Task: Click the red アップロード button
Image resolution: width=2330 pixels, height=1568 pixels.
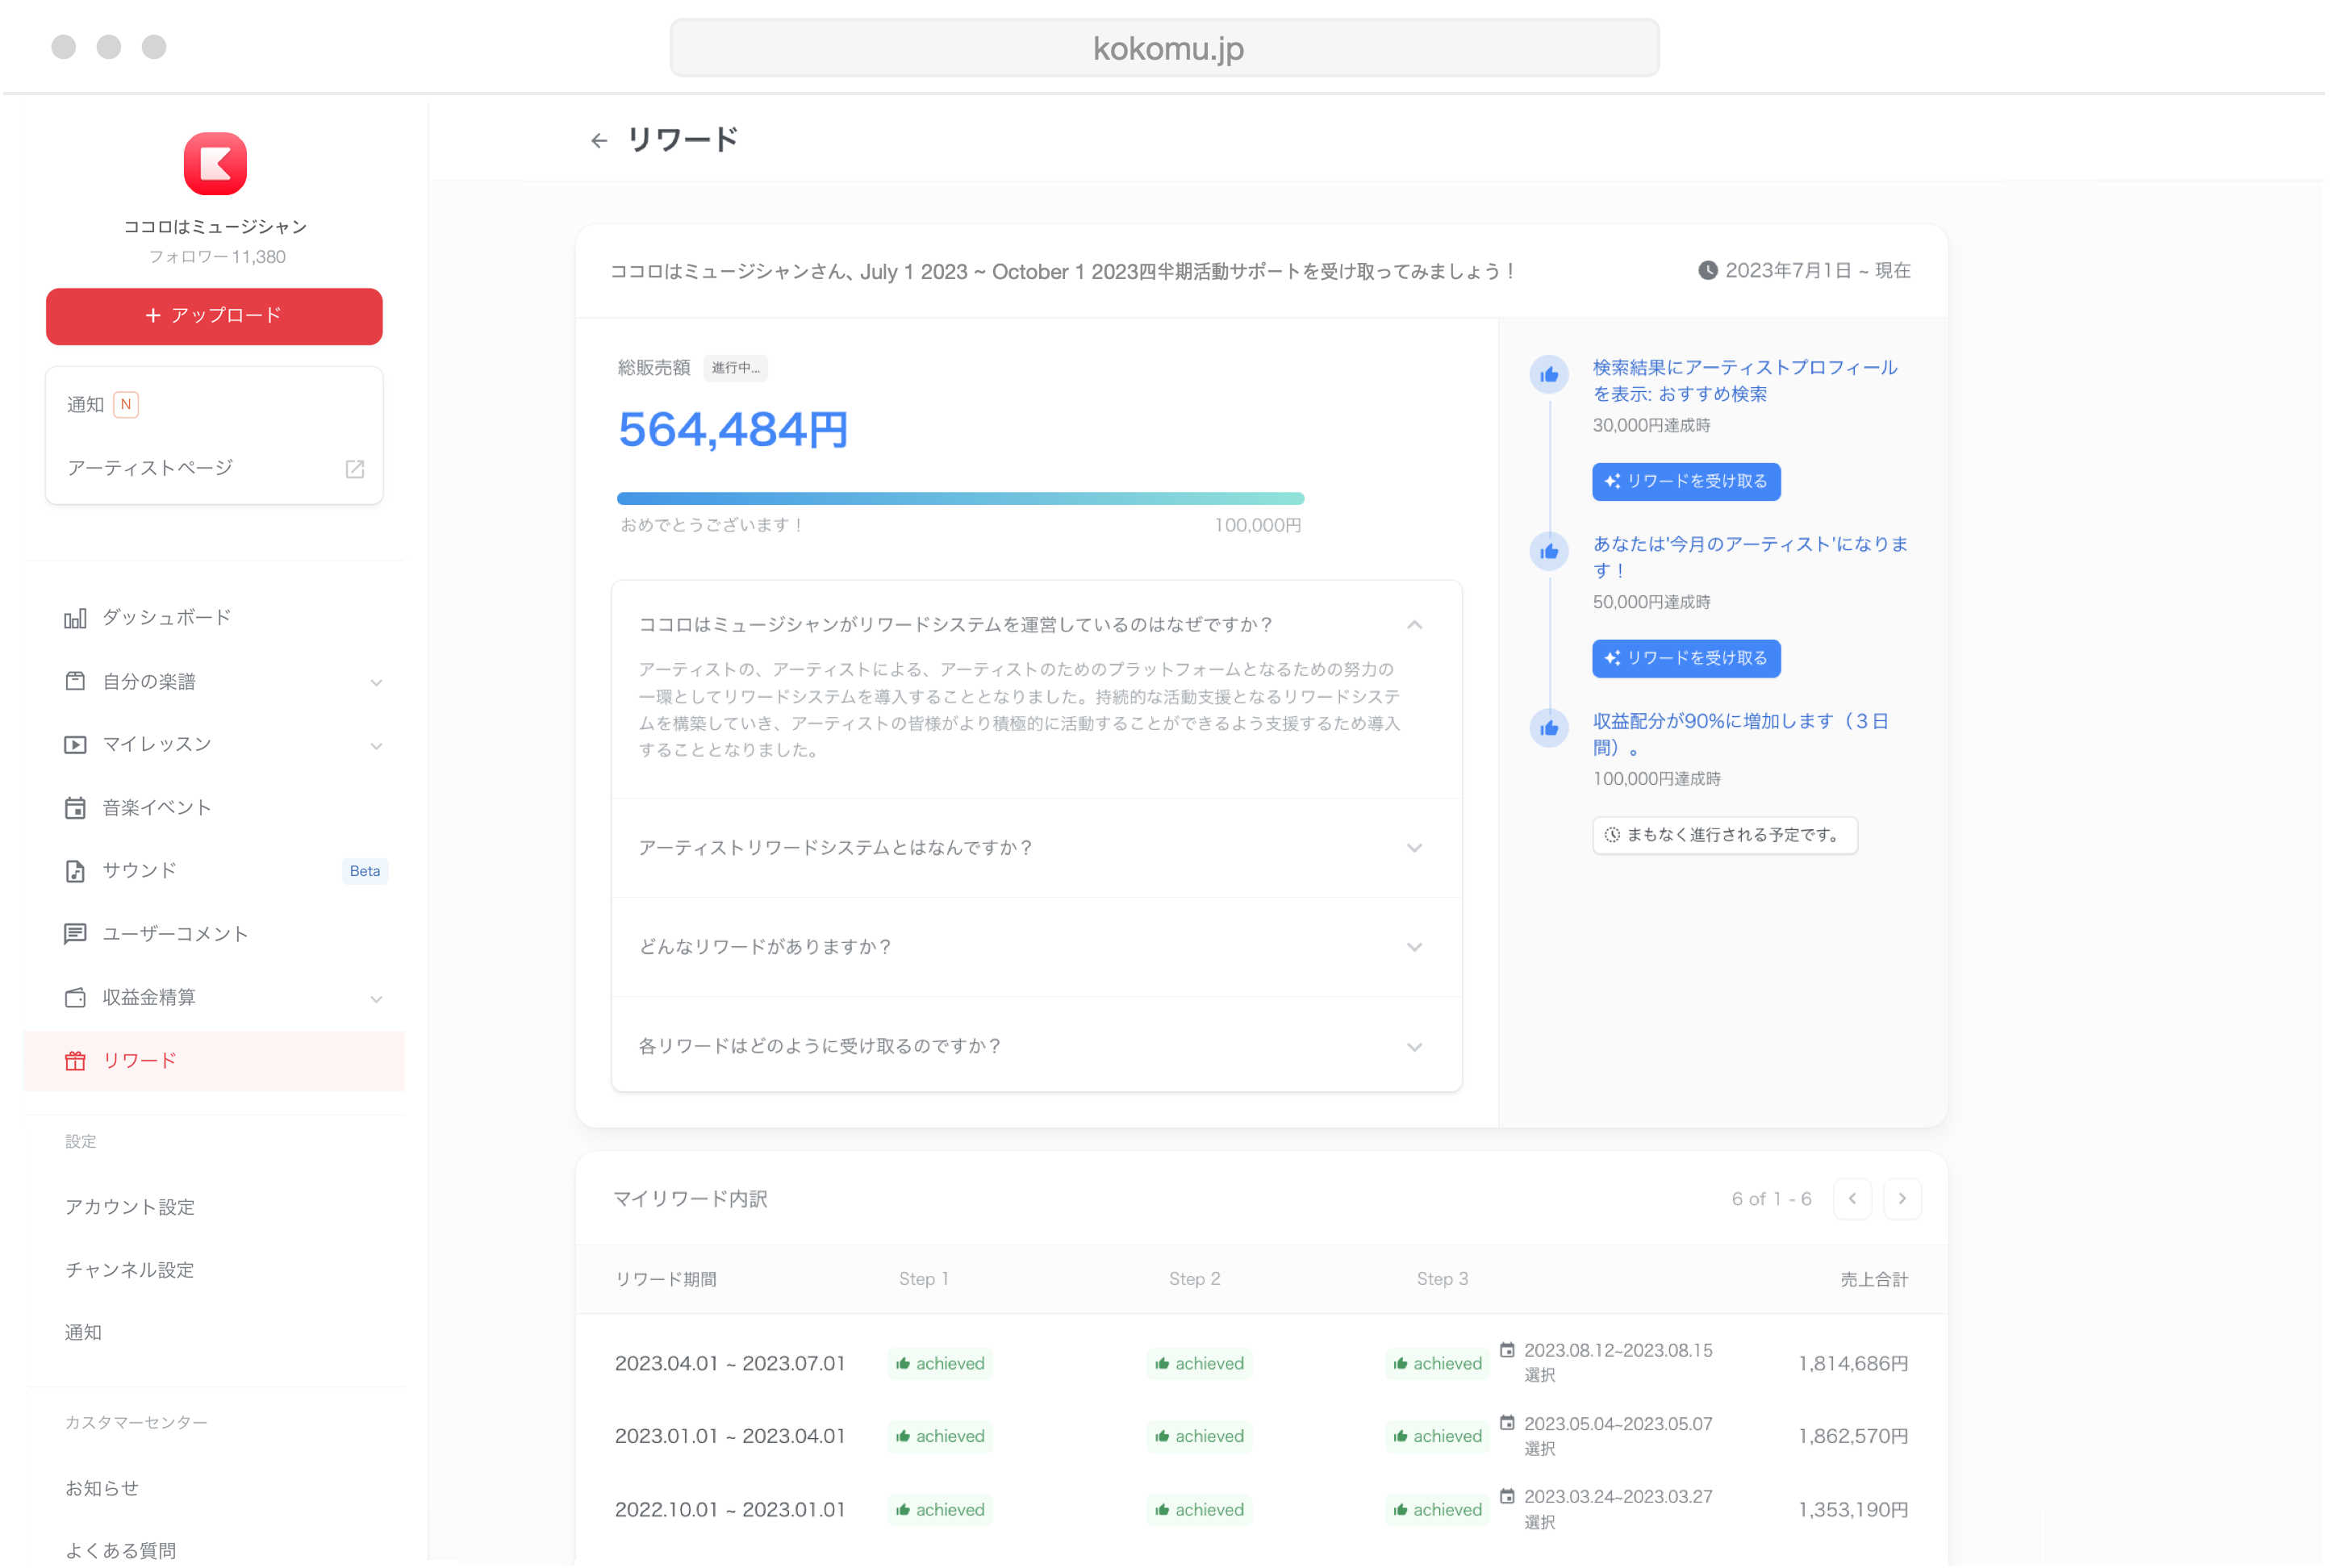Action: (x=214, y=316)
